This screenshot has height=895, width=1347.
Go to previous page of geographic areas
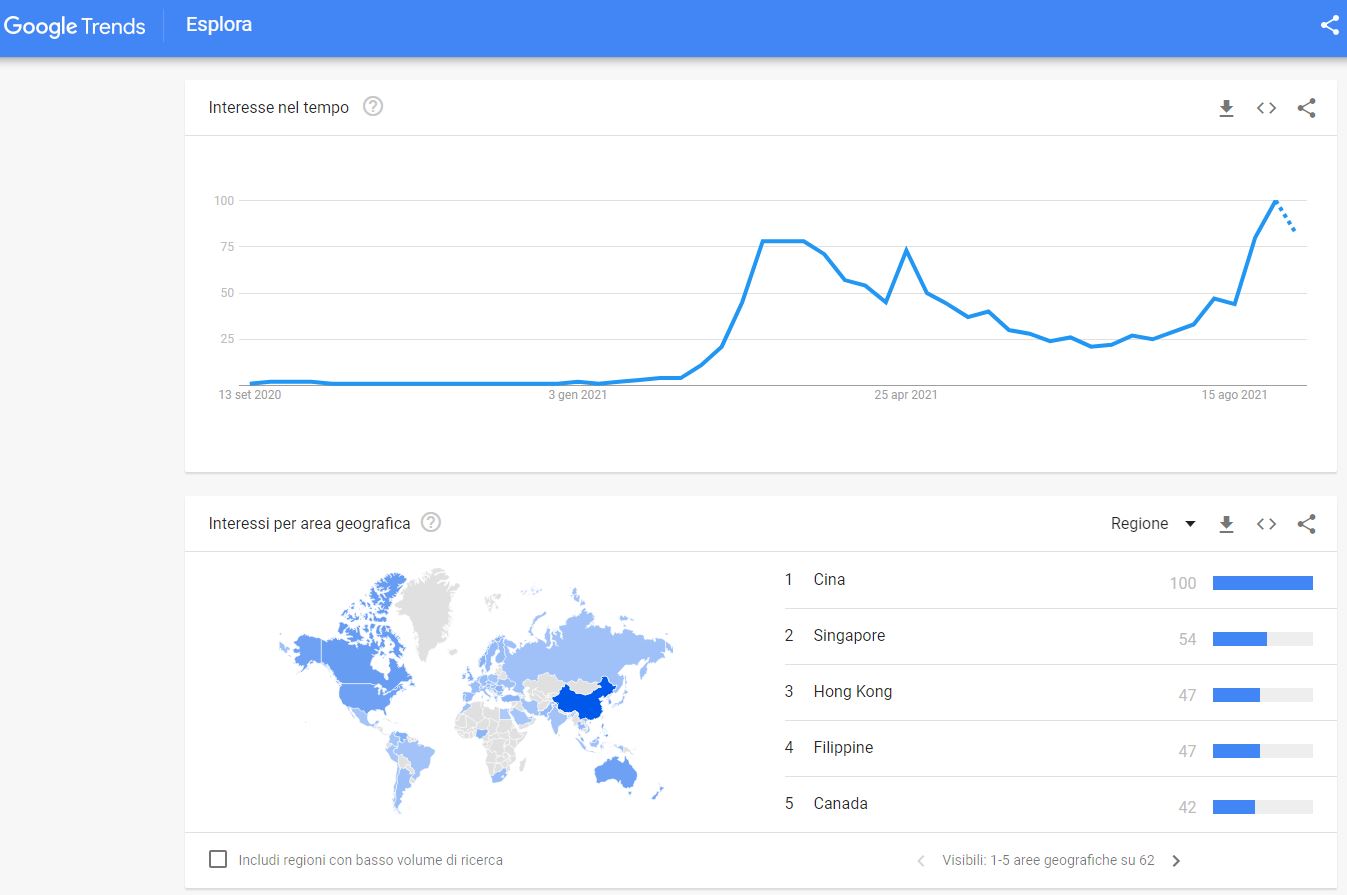pyautogui.click(x=920, y=860)
